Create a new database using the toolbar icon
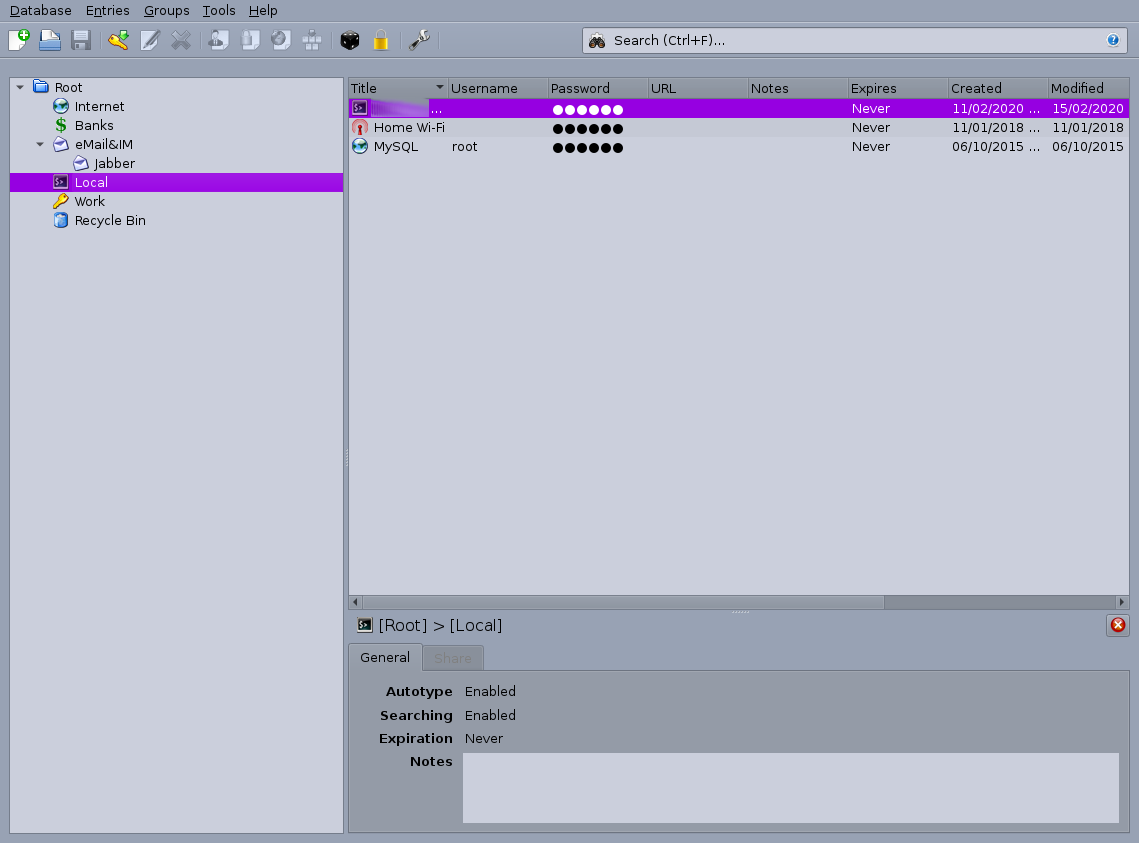Image resolution: width=1139 pixels, height=843 pixels. 18,40
